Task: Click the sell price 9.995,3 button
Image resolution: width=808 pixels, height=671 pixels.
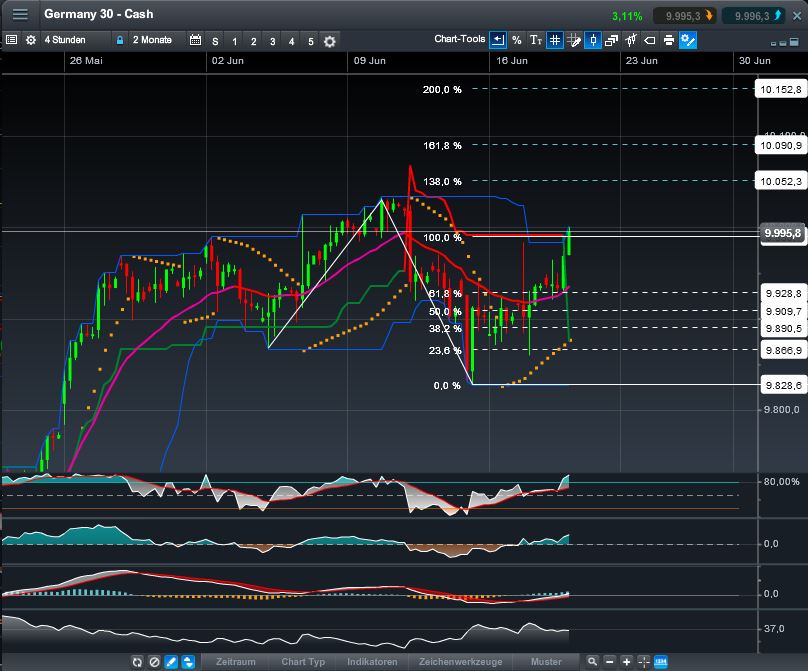Action: [x=687, y=16]
